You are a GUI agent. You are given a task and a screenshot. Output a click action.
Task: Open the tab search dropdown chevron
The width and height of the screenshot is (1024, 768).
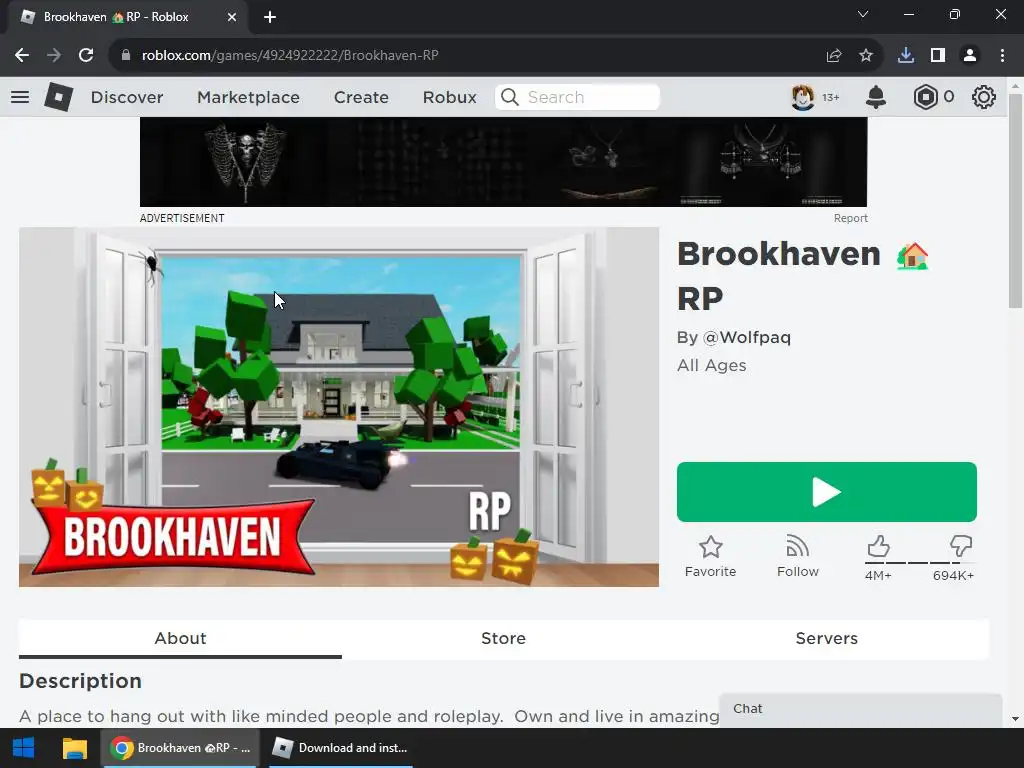point(863,14)
